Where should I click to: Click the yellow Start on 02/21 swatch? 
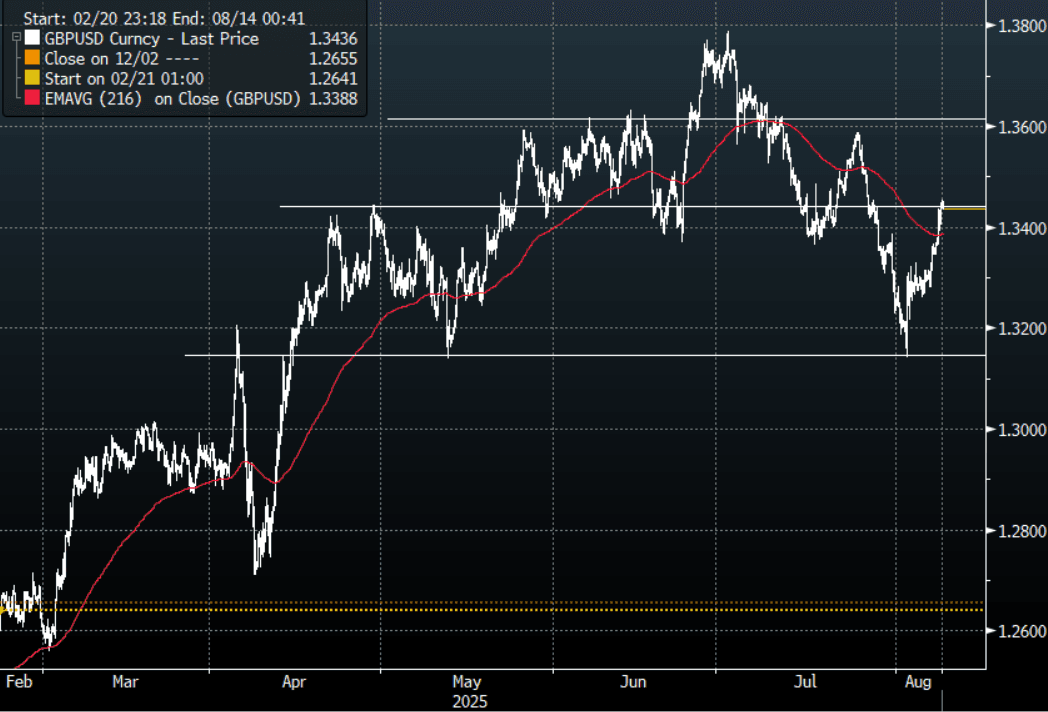(x=31, y=78)
